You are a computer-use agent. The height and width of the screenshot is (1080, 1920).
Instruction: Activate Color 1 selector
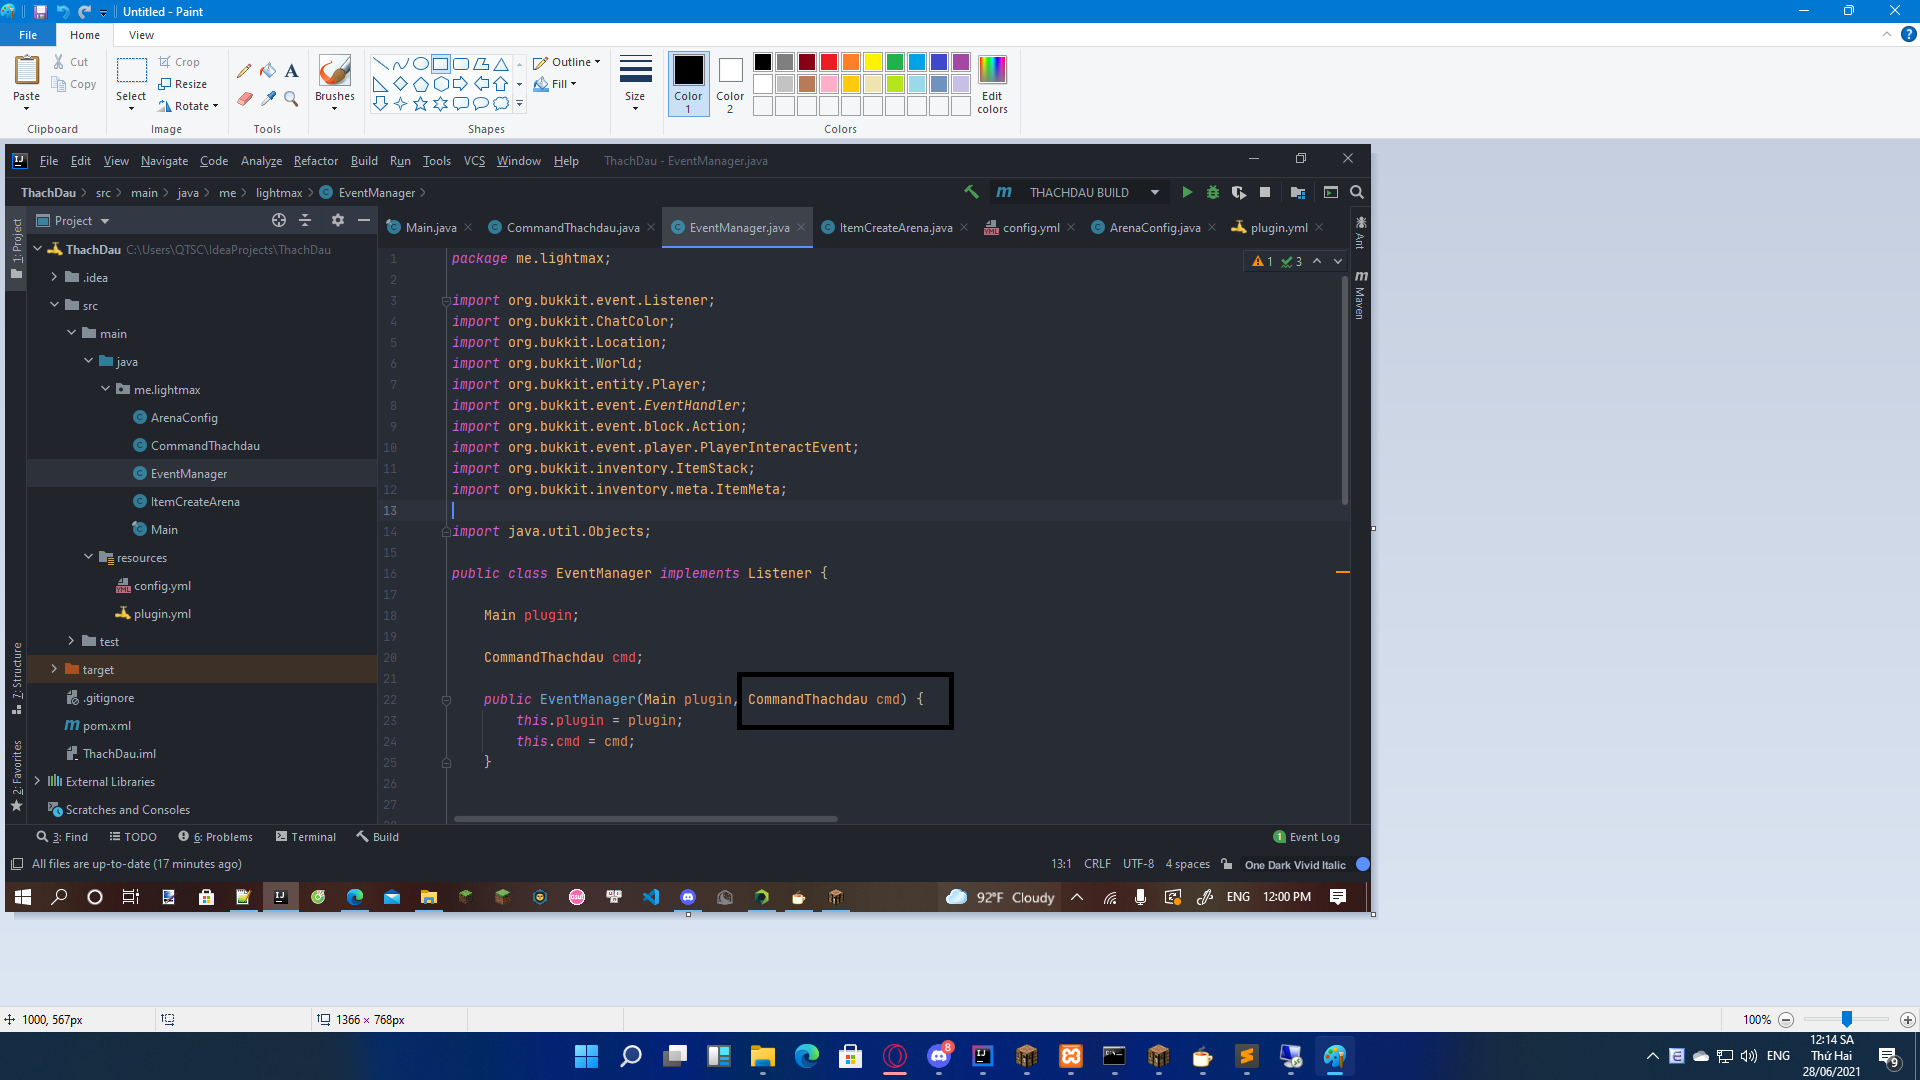688,84
